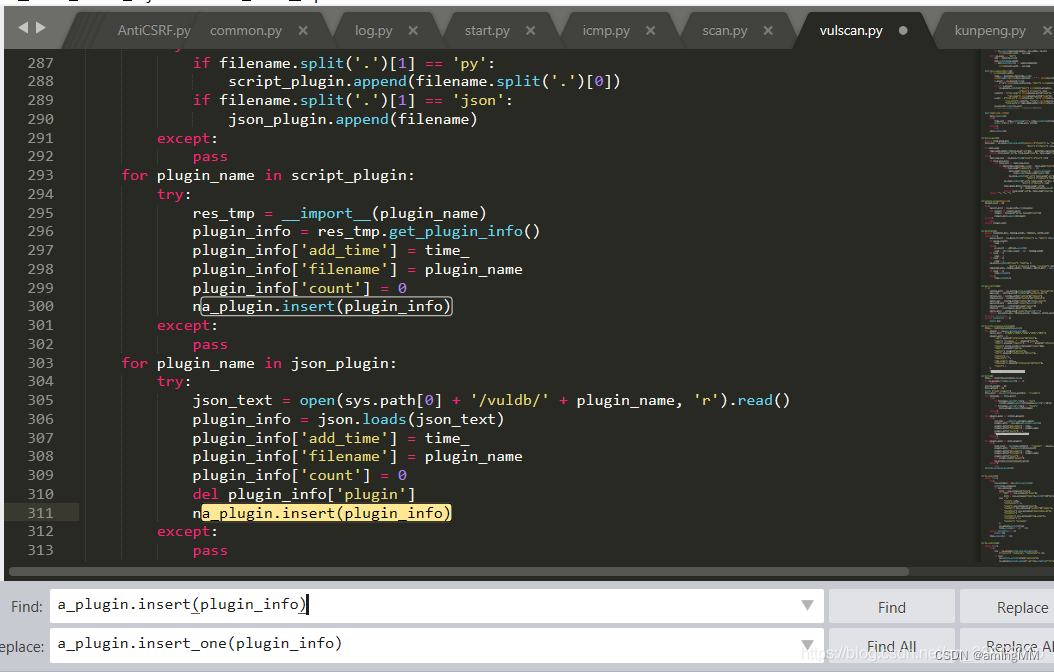The image size is (1054, 672).
Task: Click the highlighted match on line 311
Action: click(326, 513)
